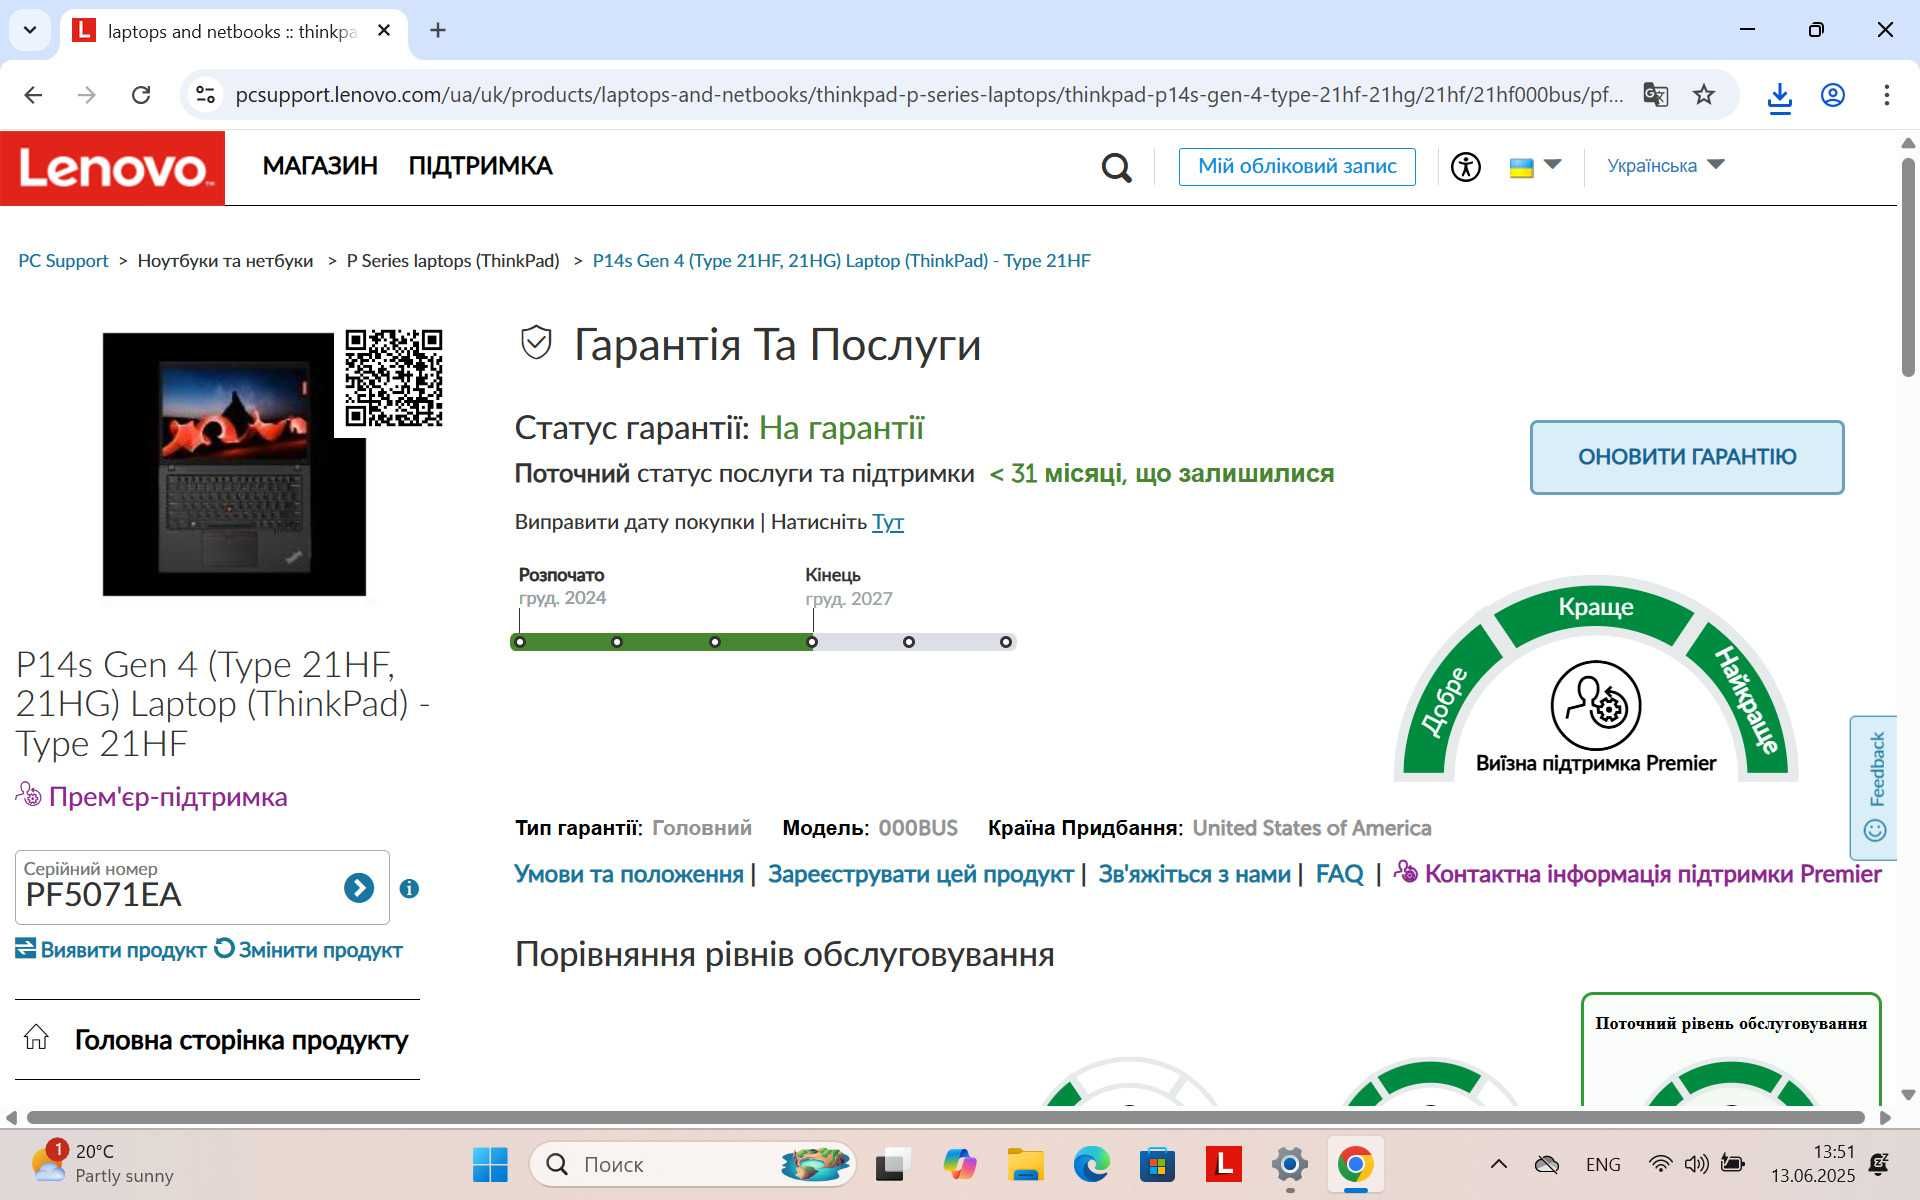Show hidden system tray icons
This screenshot has height=1200, width=1920.
tap(1498, 1164)
